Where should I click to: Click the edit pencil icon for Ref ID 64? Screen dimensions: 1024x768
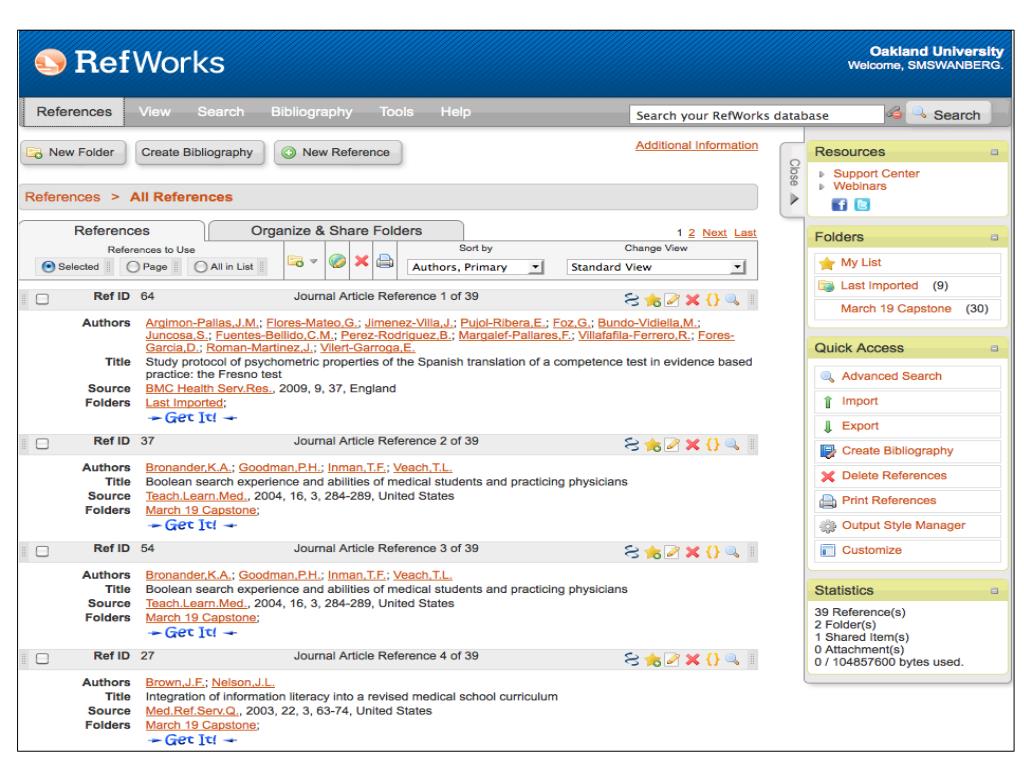tap(672, 299)
